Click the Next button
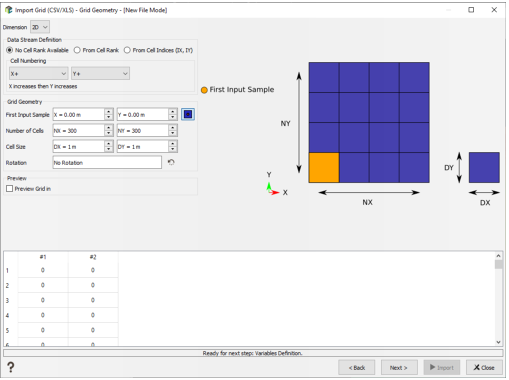The width and height of the screenshot is (509, 380). click(399, 368)
